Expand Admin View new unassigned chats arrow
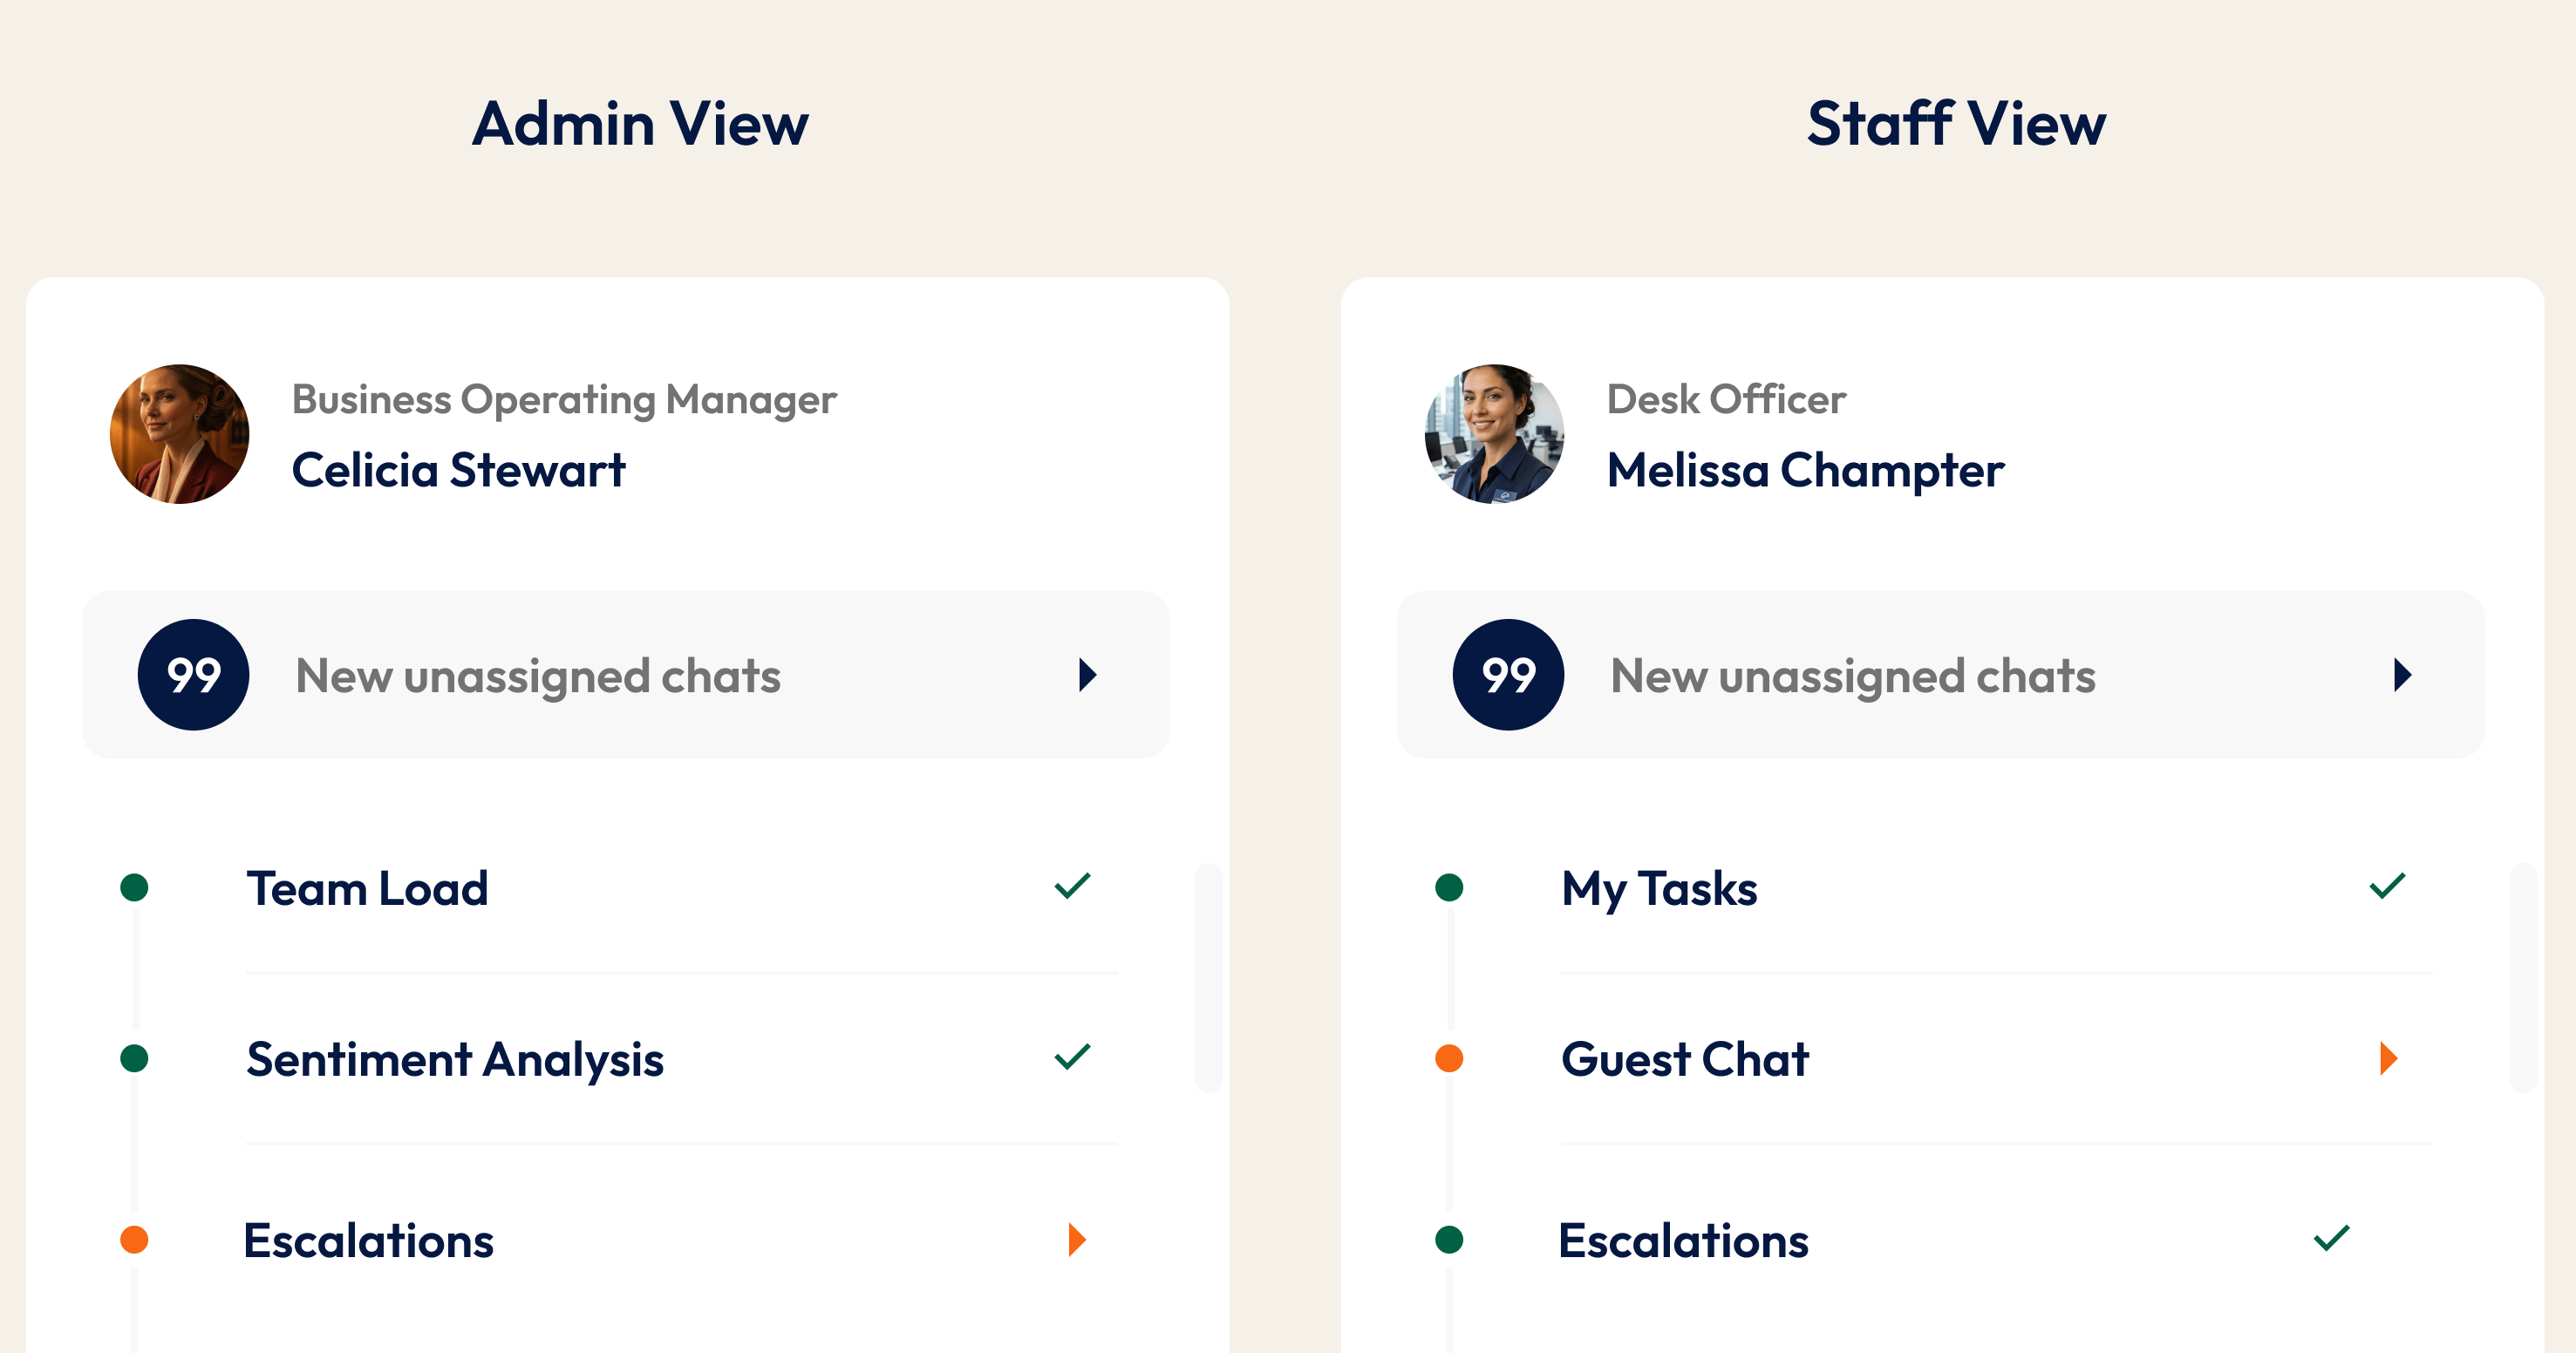 tap(1088, 675)
